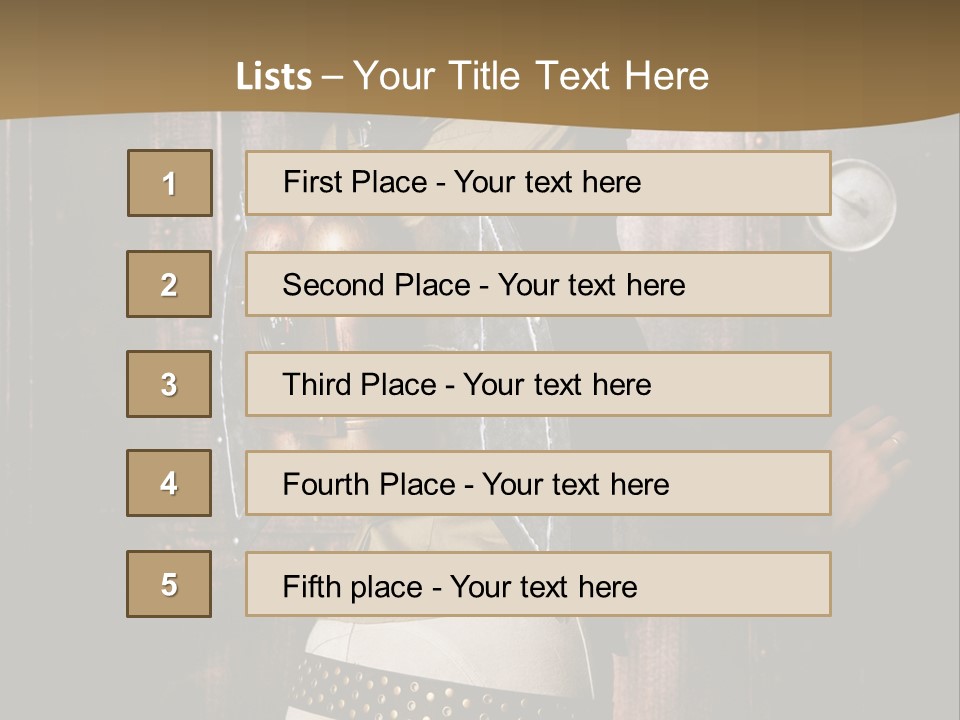Click the word 'Second' in second row
960x720 pixels.
coord(334,285)
